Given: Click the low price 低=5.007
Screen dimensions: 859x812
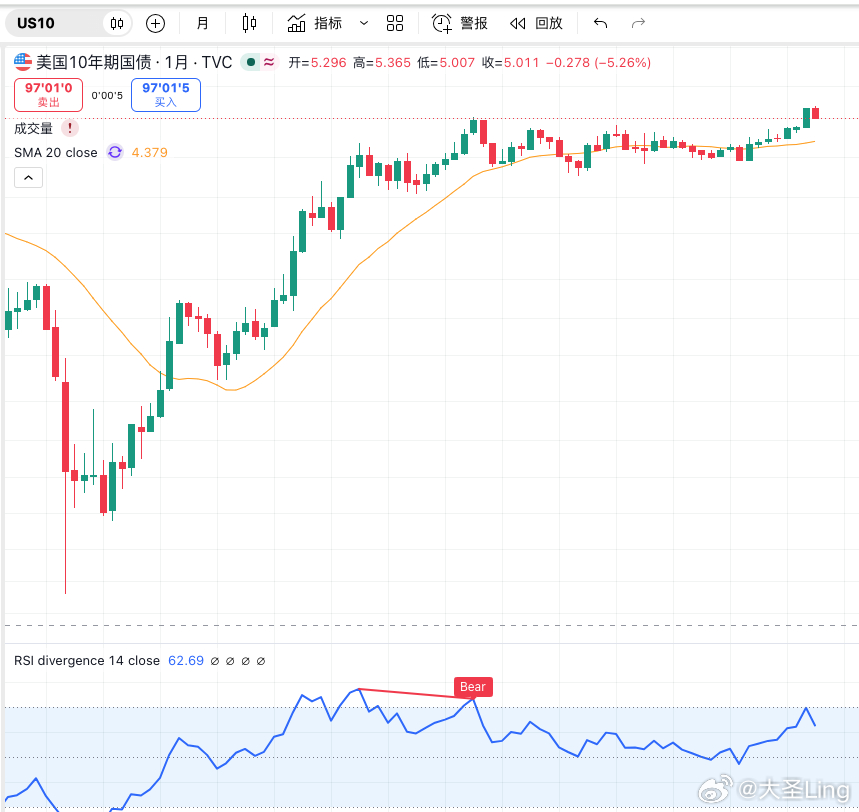Looking at the screenshot, I should [x=446, y=62].
